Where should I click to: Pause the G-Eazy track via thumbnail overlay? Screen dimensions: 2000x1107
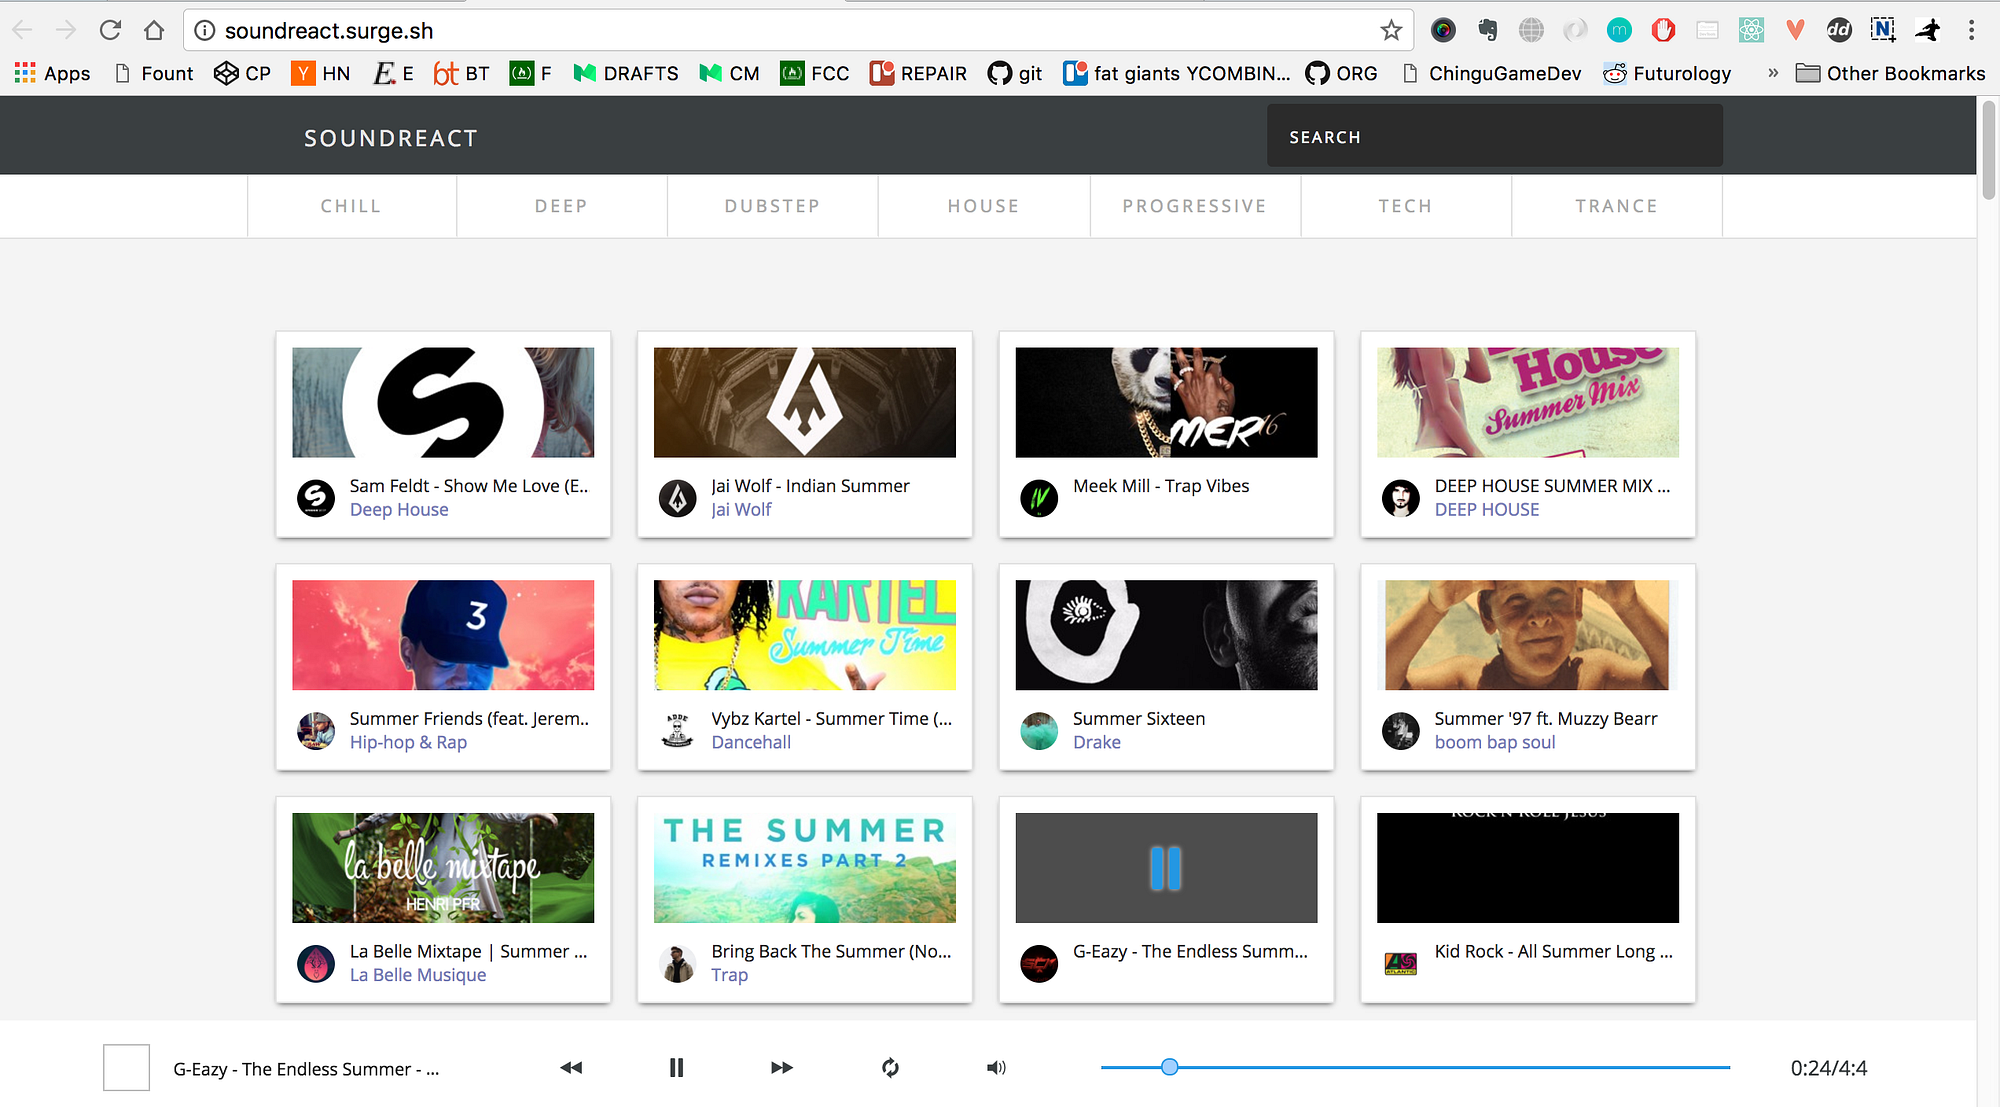(1165, 868)
